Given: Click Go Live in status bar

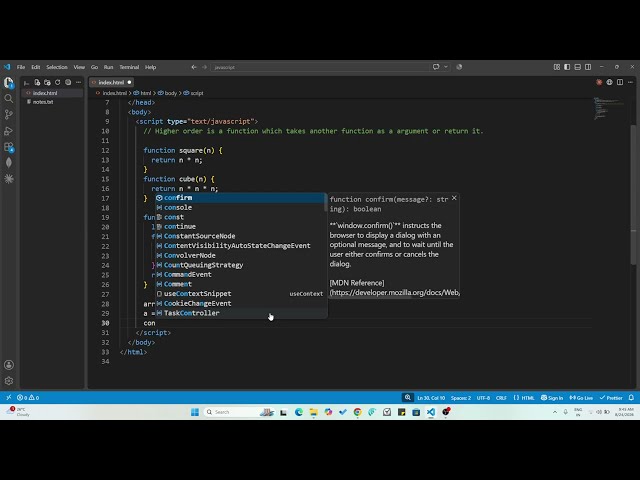Looking at the screenshot, I should click(x=581, y=398).
